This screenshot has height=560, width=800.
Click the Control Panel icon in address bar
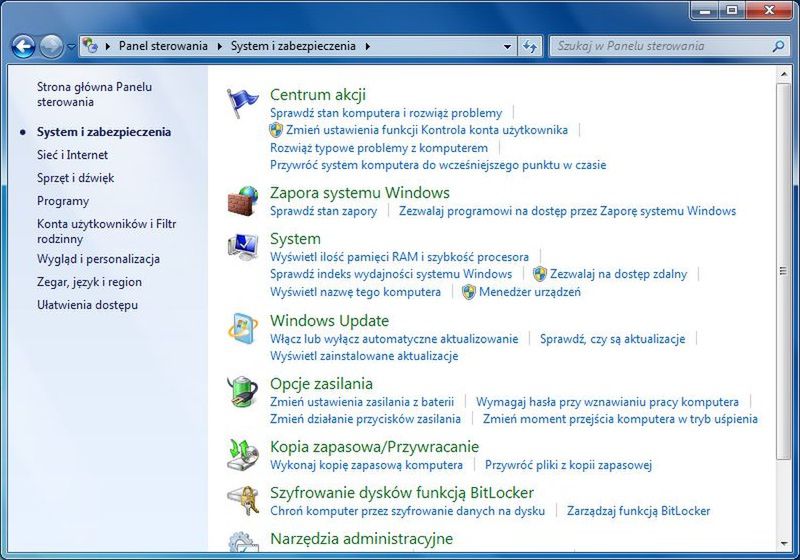pos(90,46)
